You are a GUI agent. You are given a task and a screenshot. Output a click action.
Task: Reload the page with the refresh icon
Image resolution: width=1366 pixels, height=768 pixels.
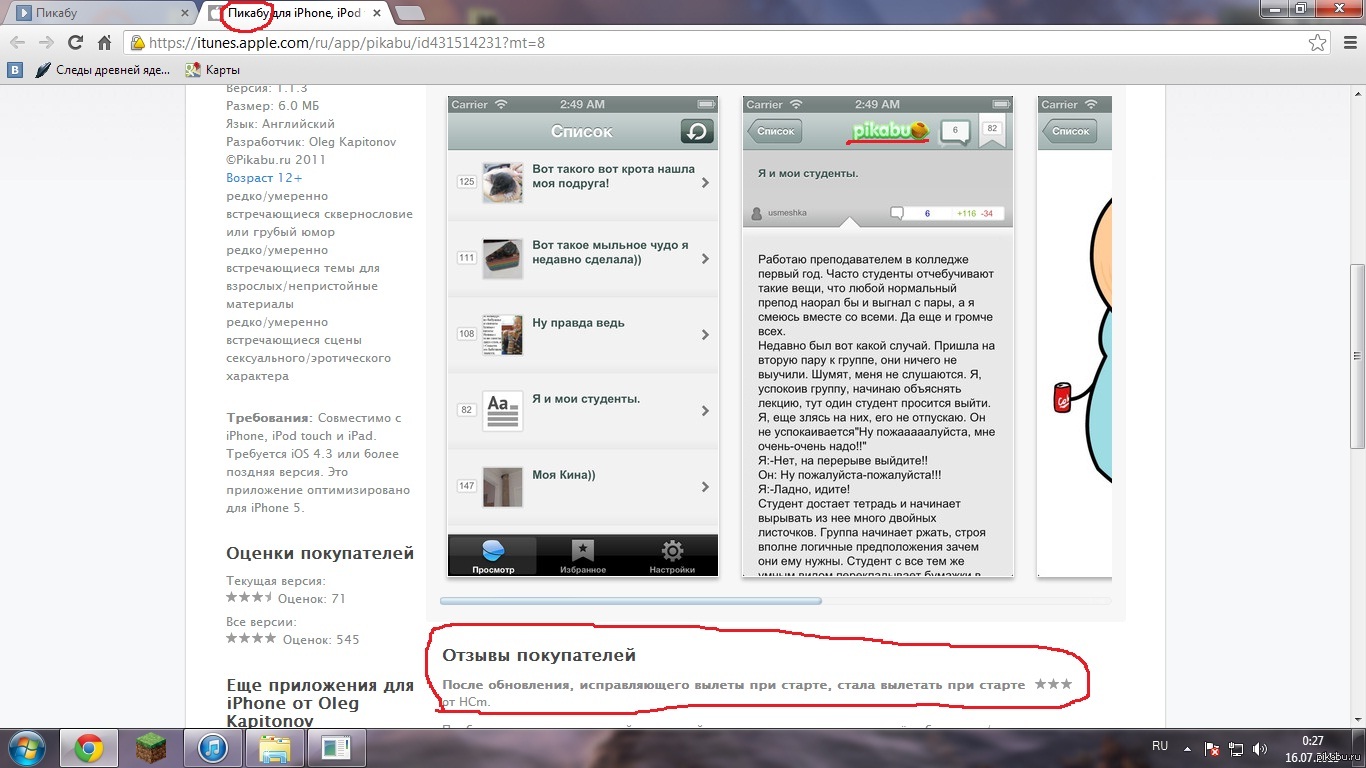[x=75, y=43]
